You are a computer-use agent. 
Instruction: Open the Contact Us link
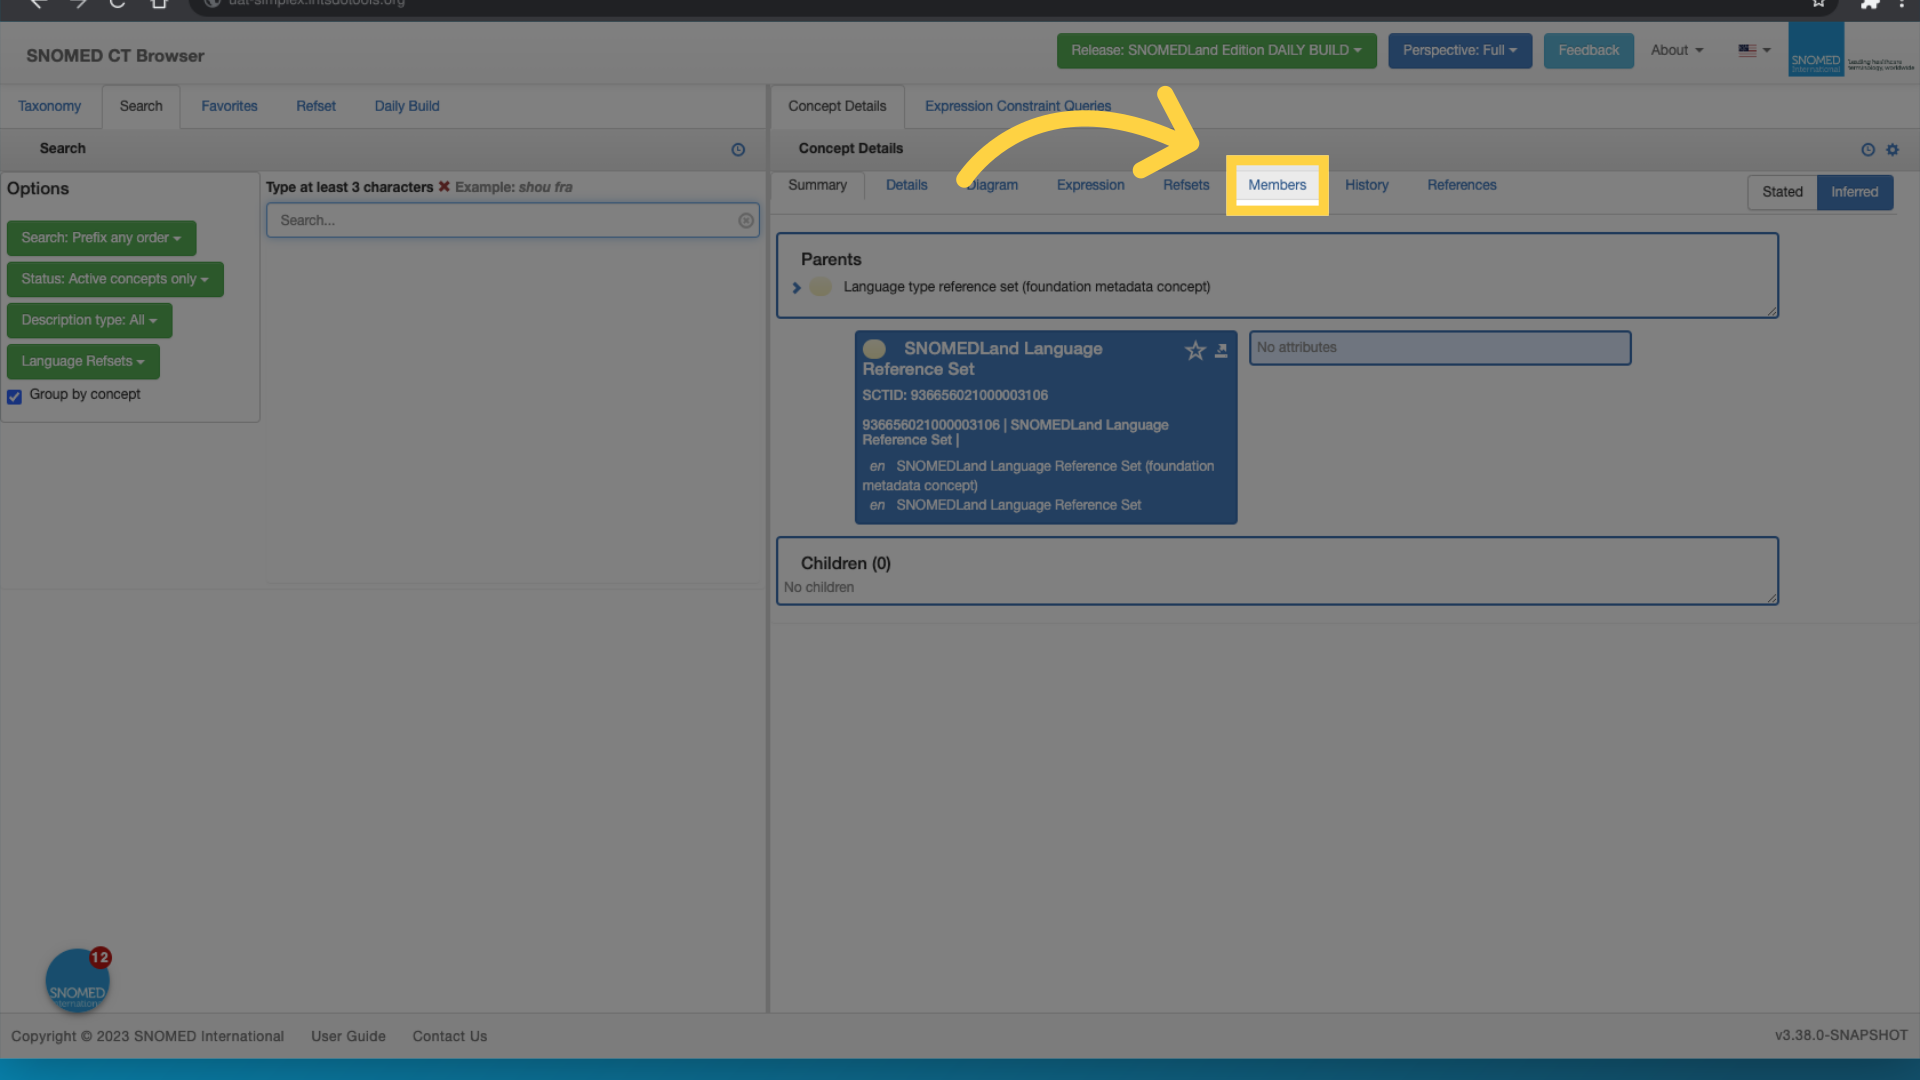pos(449,1036)
